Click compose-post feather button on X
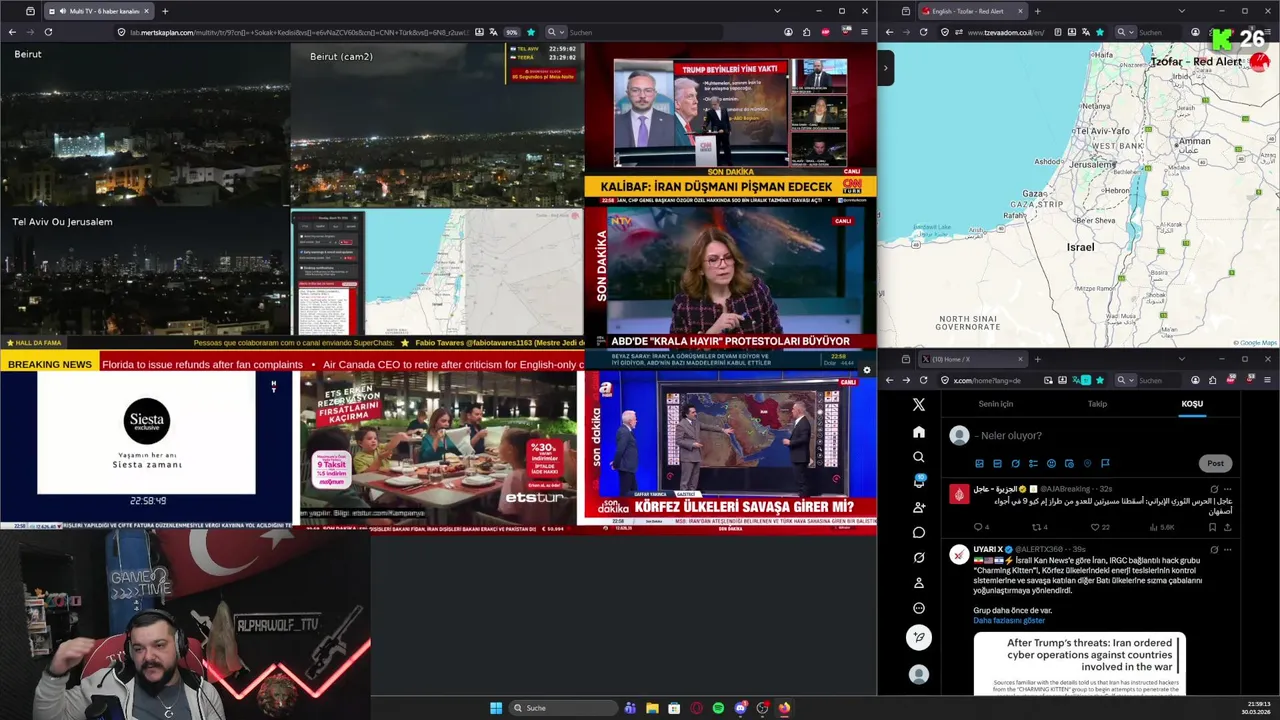The height and width of the screenshot is (720, 1280). [x=919, y=637]
